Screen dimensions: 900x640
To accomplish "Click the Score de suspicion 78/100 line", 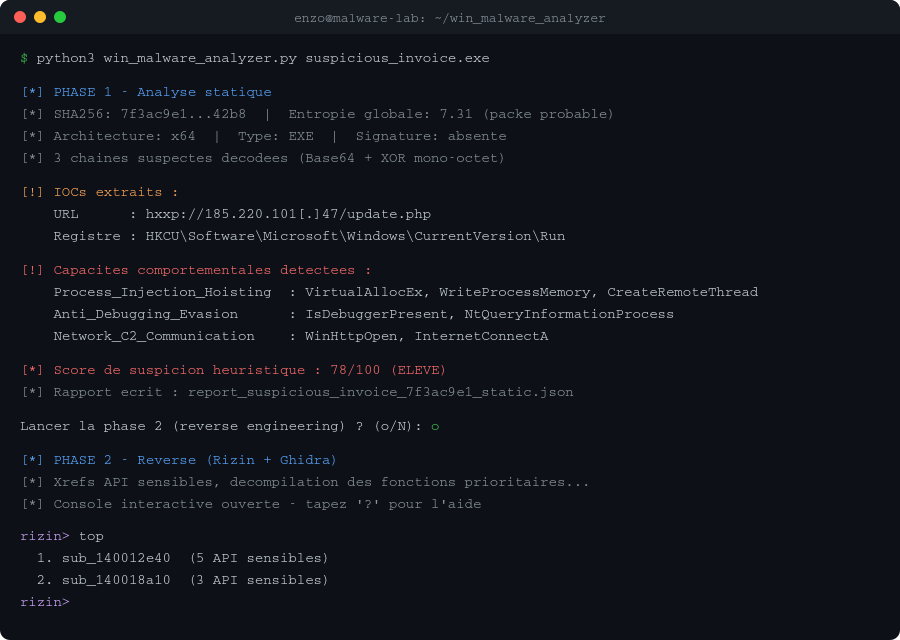I will point(234,370).
